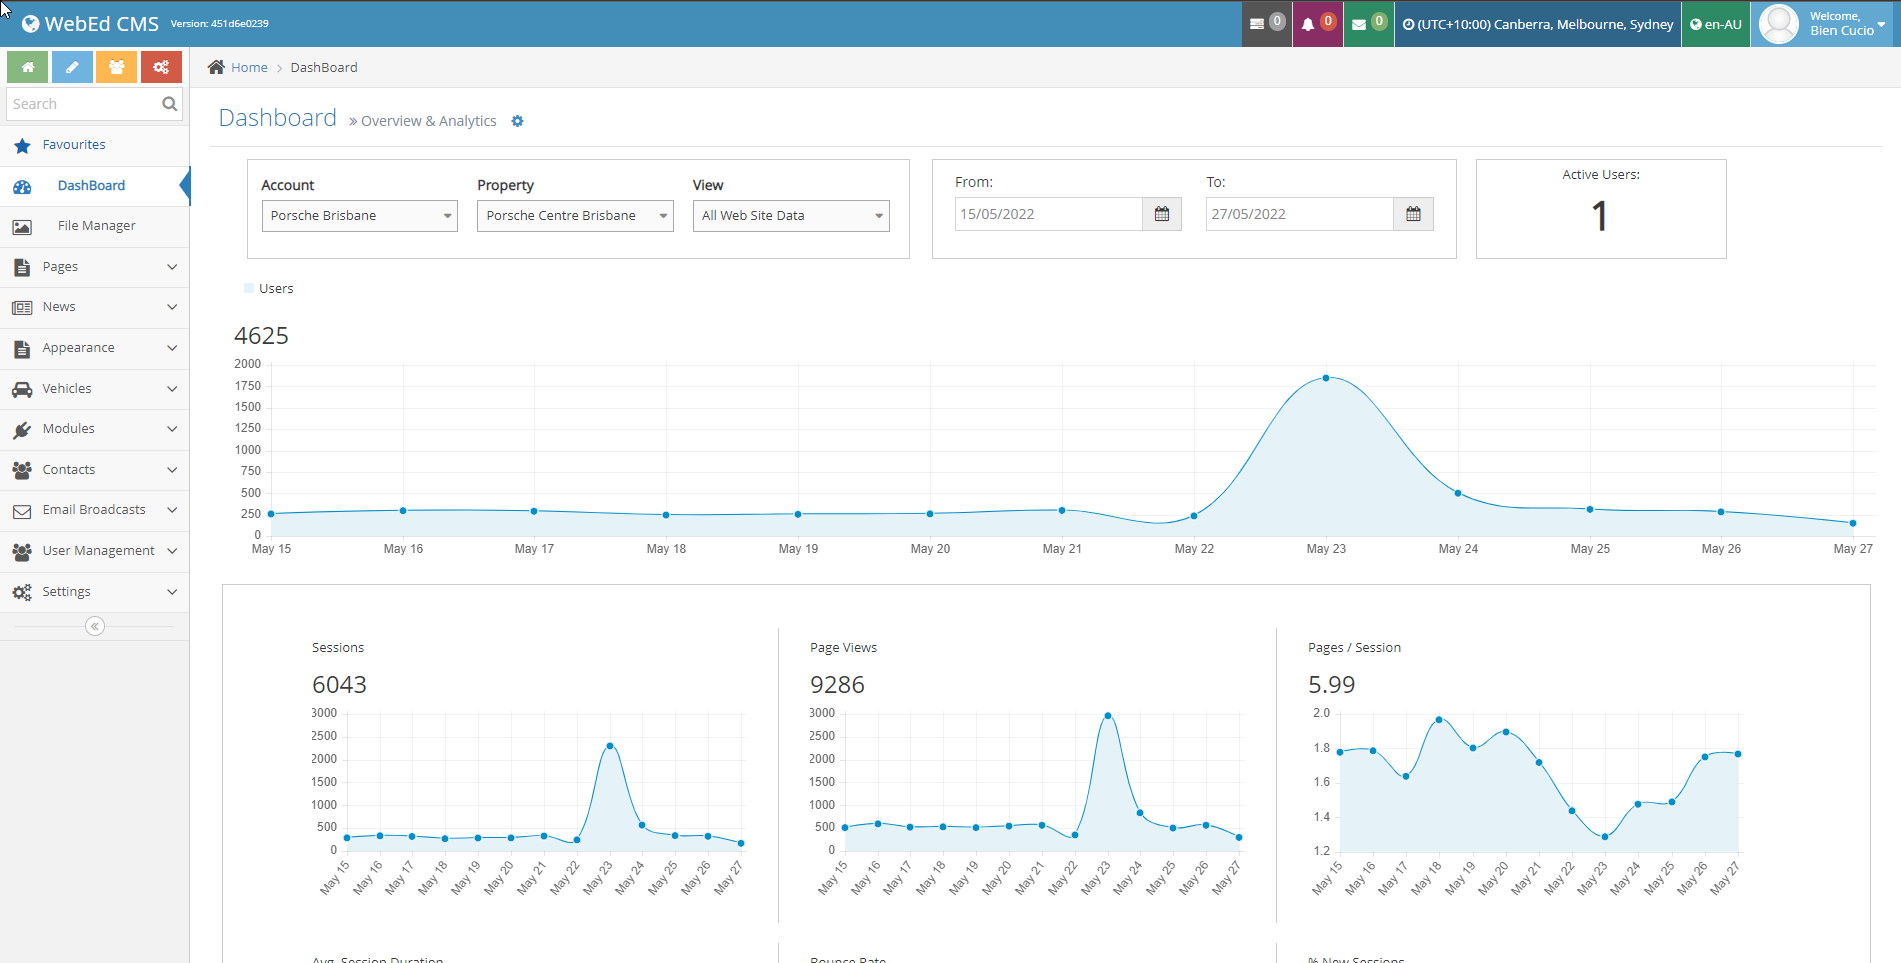Open the calendar picker for the From date
Image resolution: width=1901 pixels, height=963 pixels.
[x=1161, y=213]
